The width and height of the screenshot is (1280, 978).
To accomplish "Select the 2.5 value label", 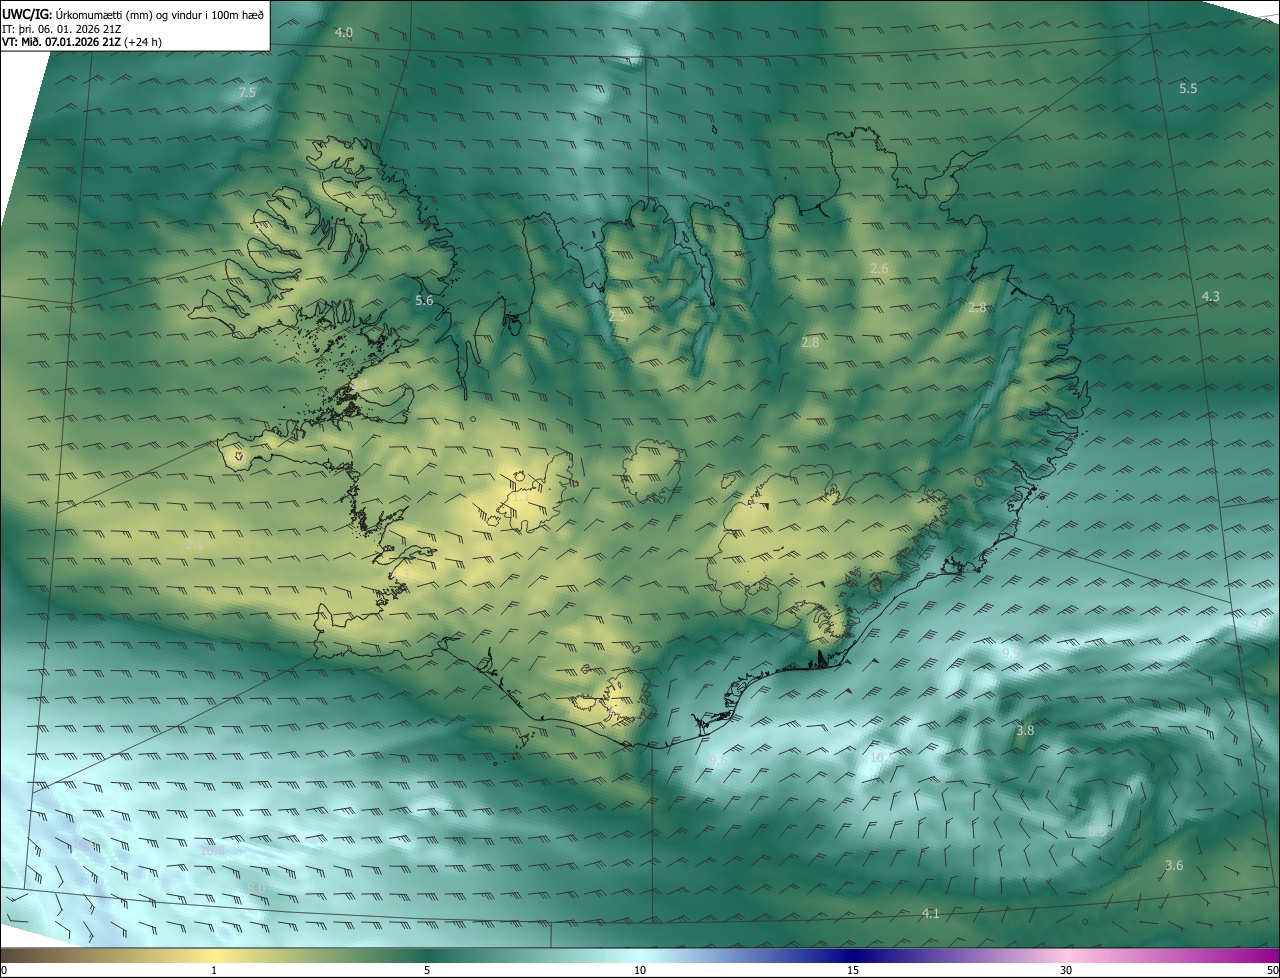I will (x=617, y=316).
